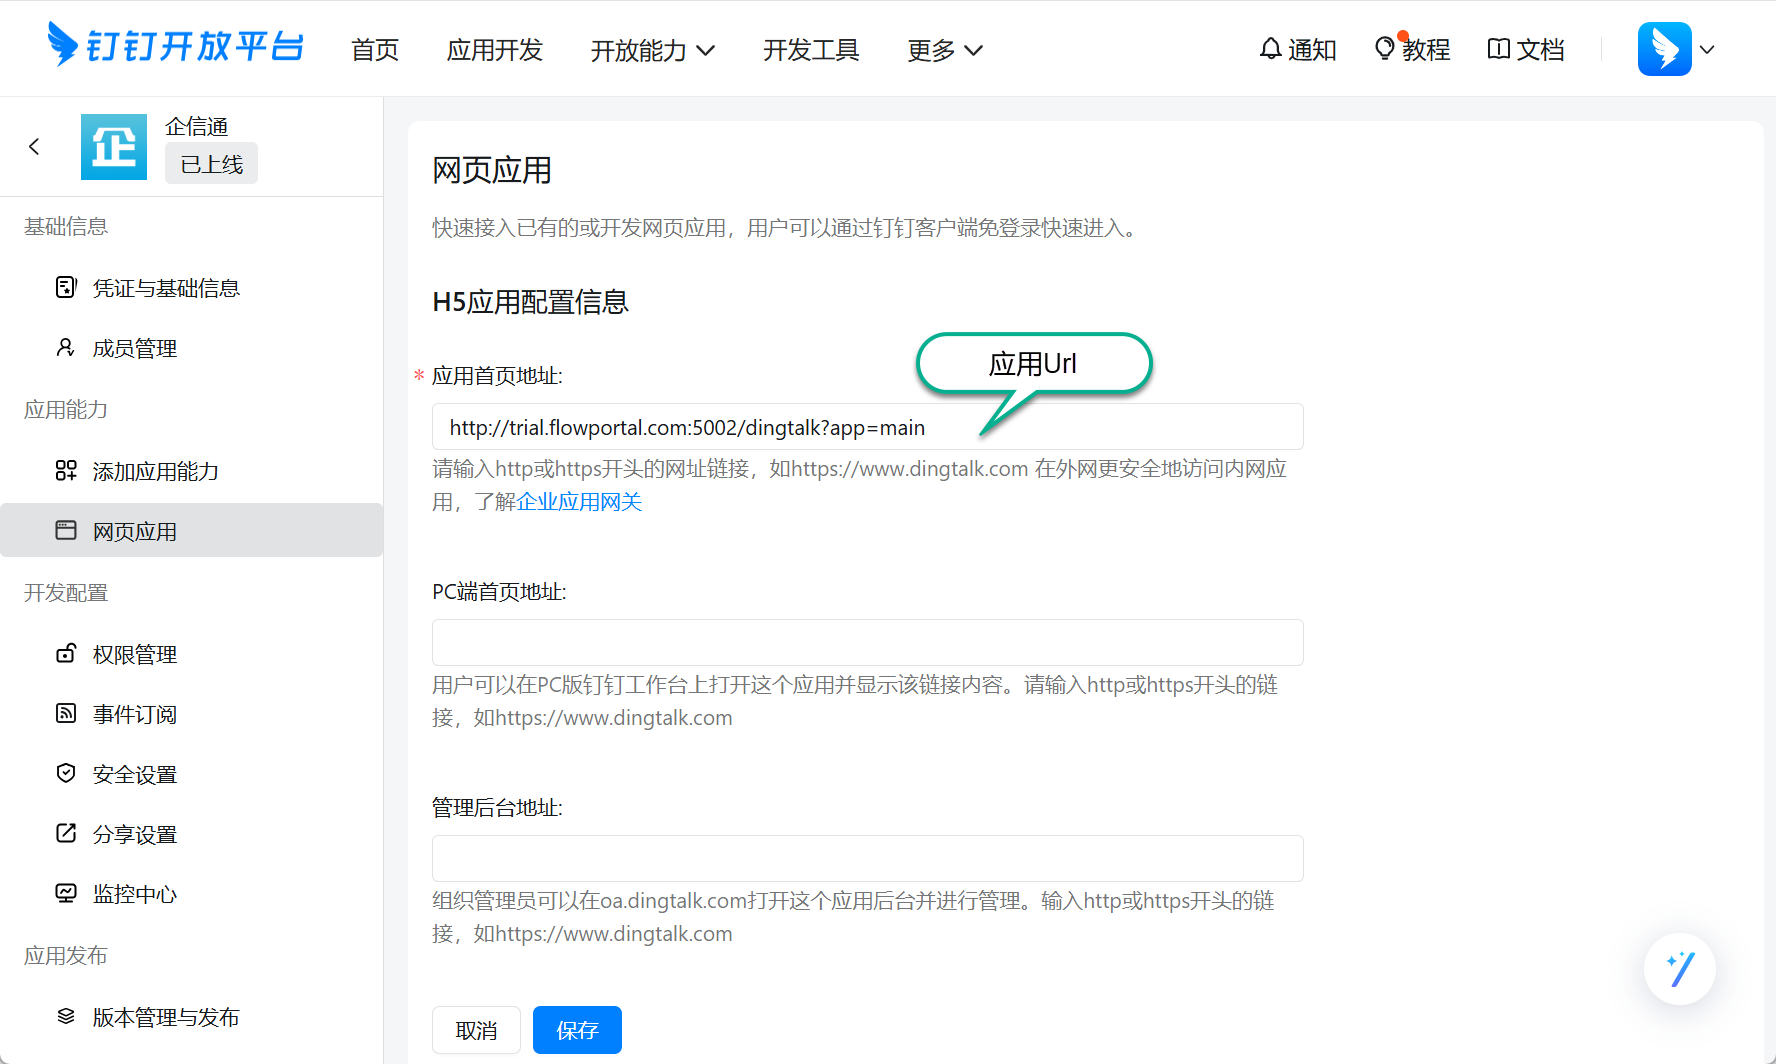Click the 已上线 status badge
The height and width of the screenshot is (1064, 1776).
211,164
